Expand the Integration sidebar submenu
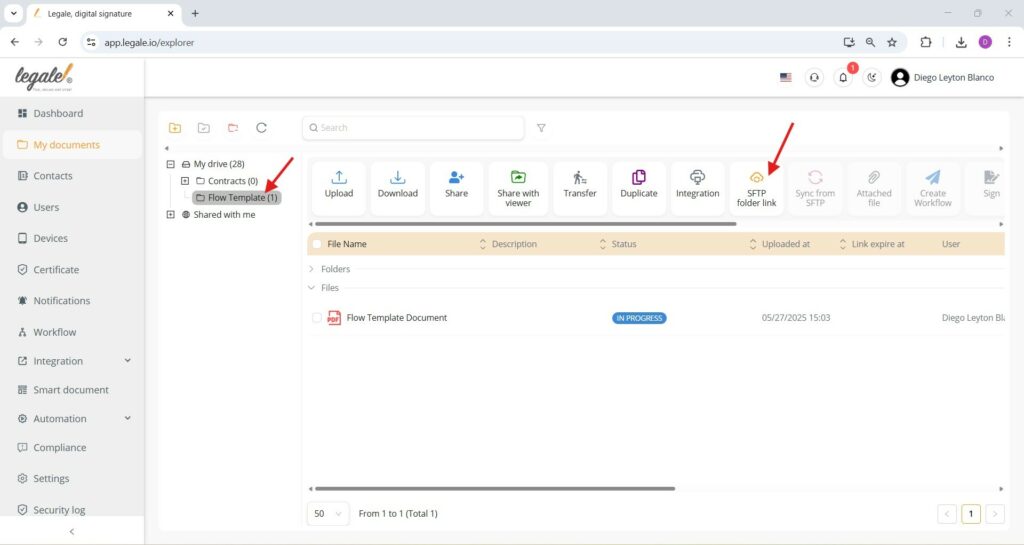 [x=127, y=361]
